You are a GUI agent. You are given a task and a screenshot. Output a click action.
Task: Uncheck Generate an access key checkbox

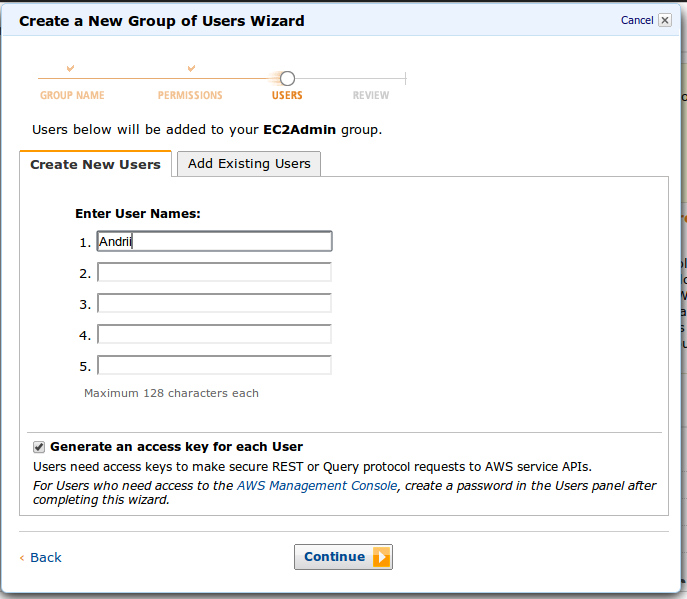(x=39, y=447)
